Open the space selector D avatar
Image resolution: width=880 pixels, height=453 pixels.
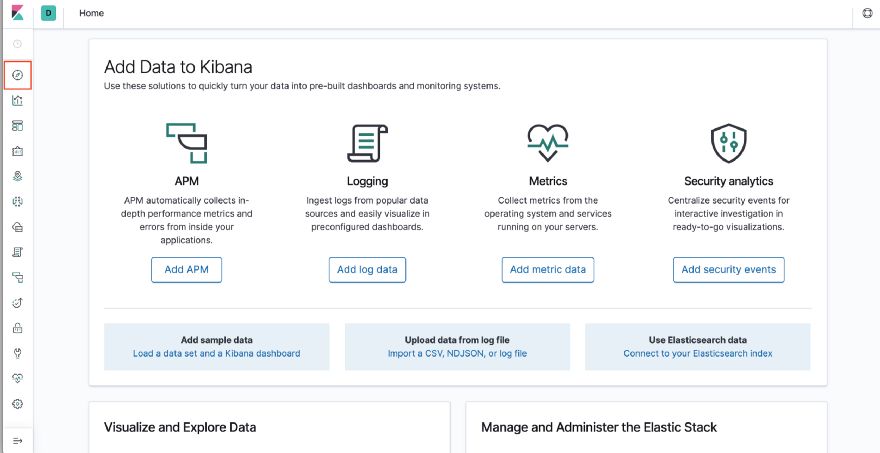click(49, 14)
